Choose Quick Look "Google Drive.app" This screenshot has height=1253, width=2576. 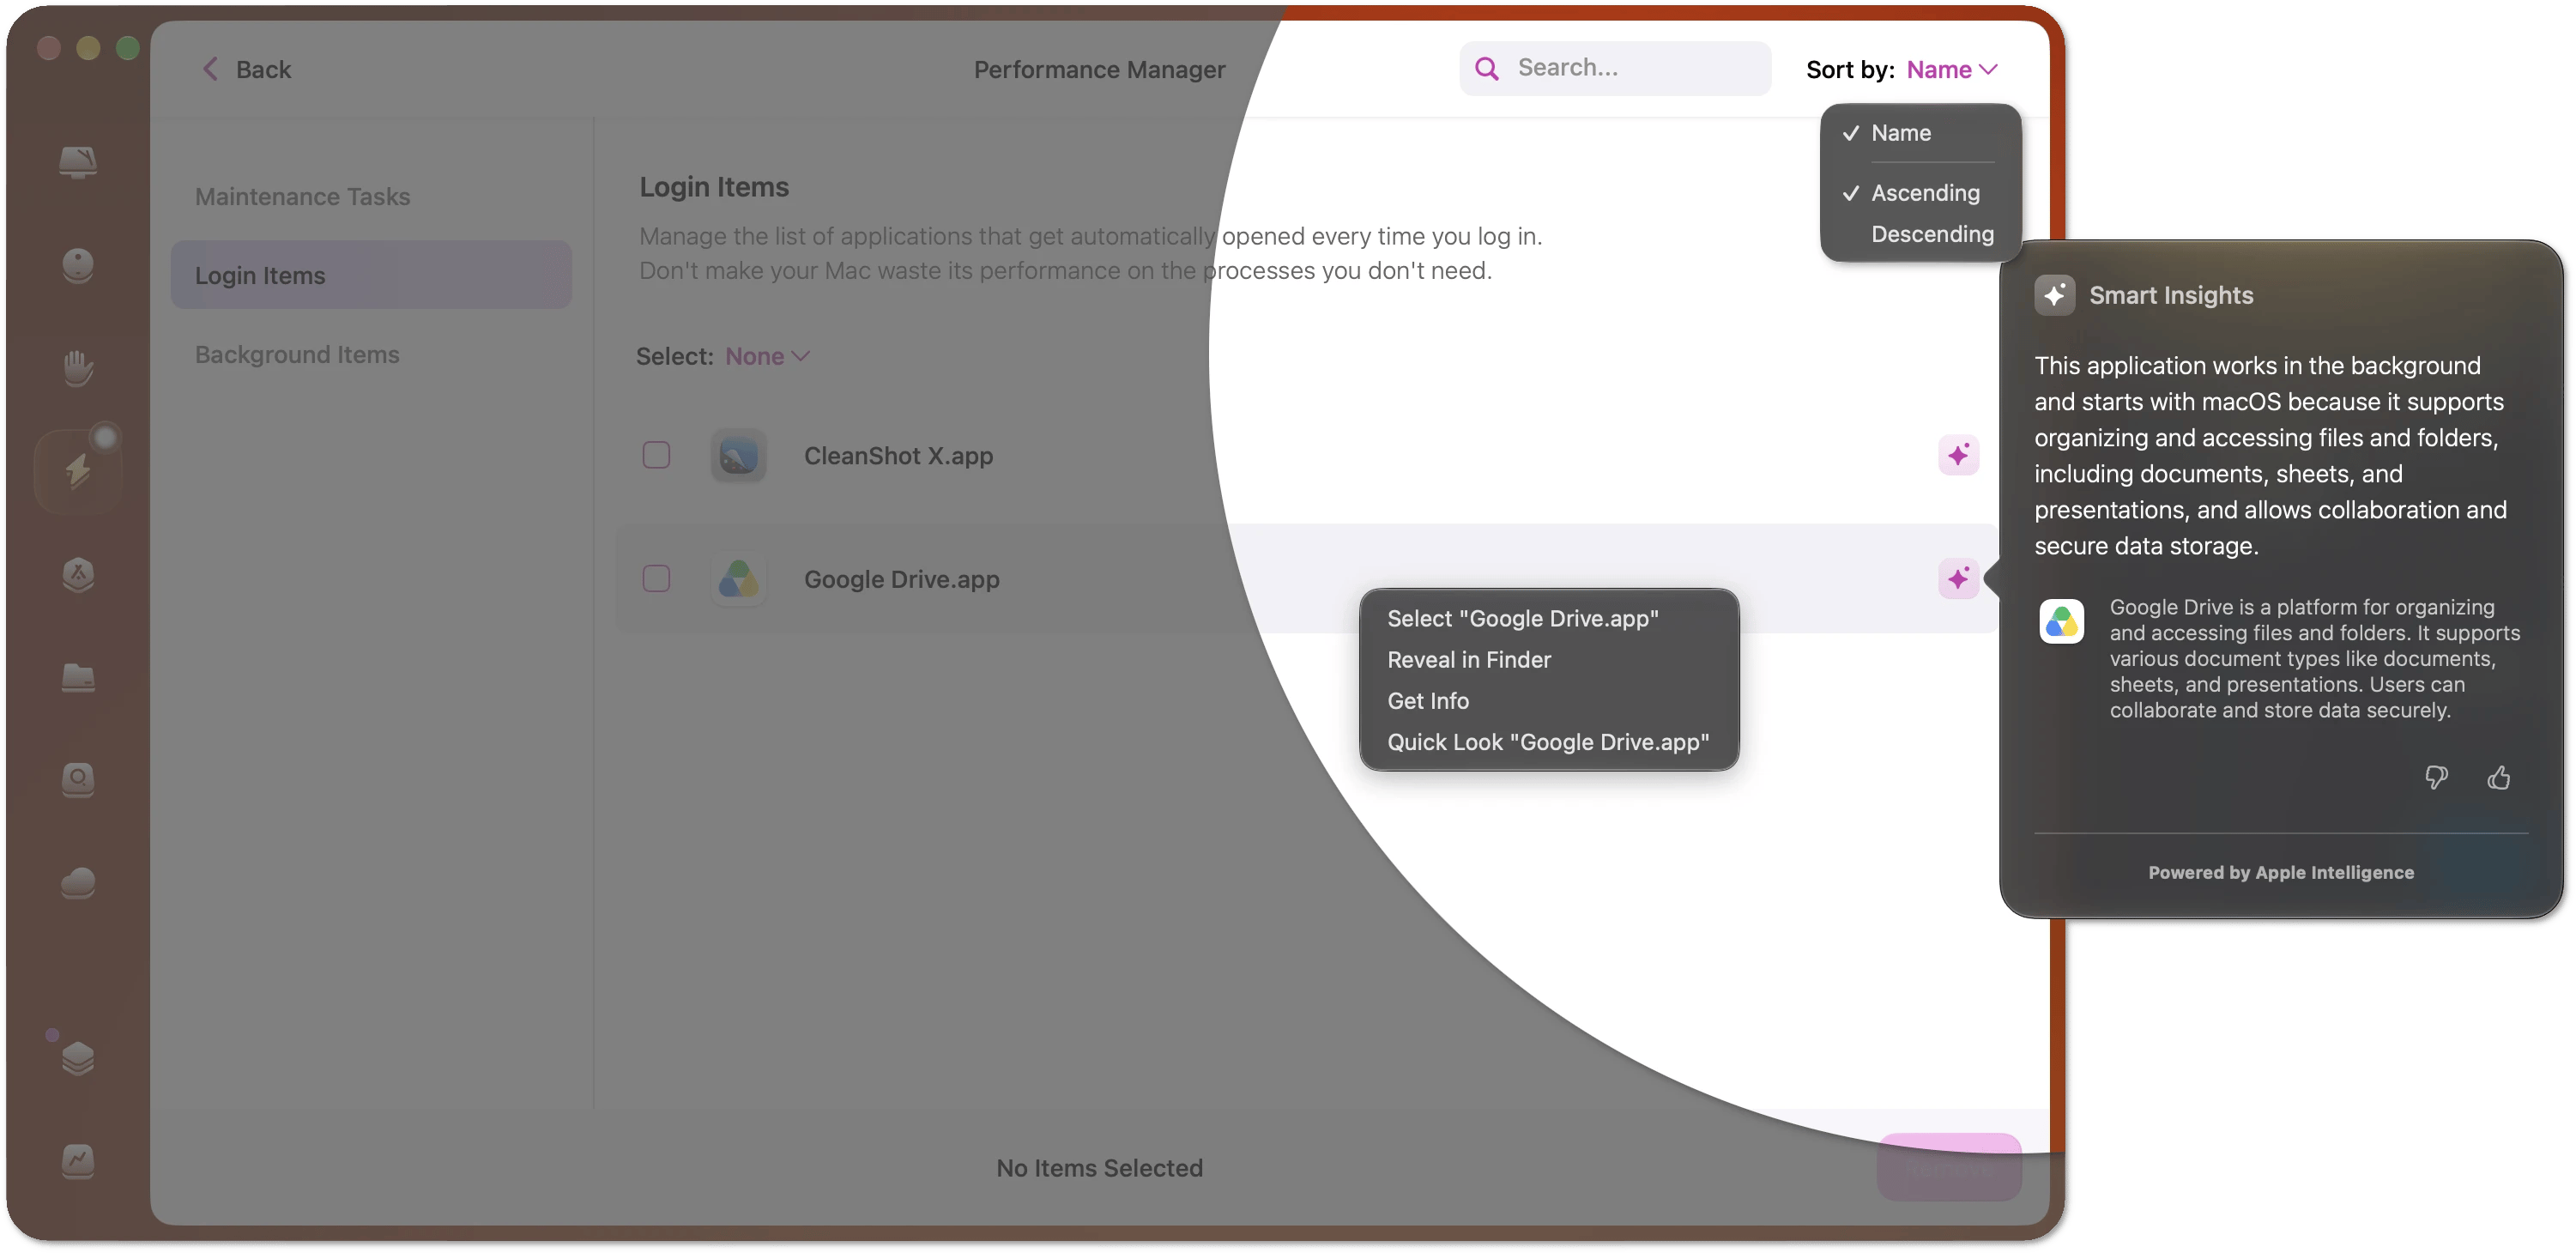(1548, 742)
